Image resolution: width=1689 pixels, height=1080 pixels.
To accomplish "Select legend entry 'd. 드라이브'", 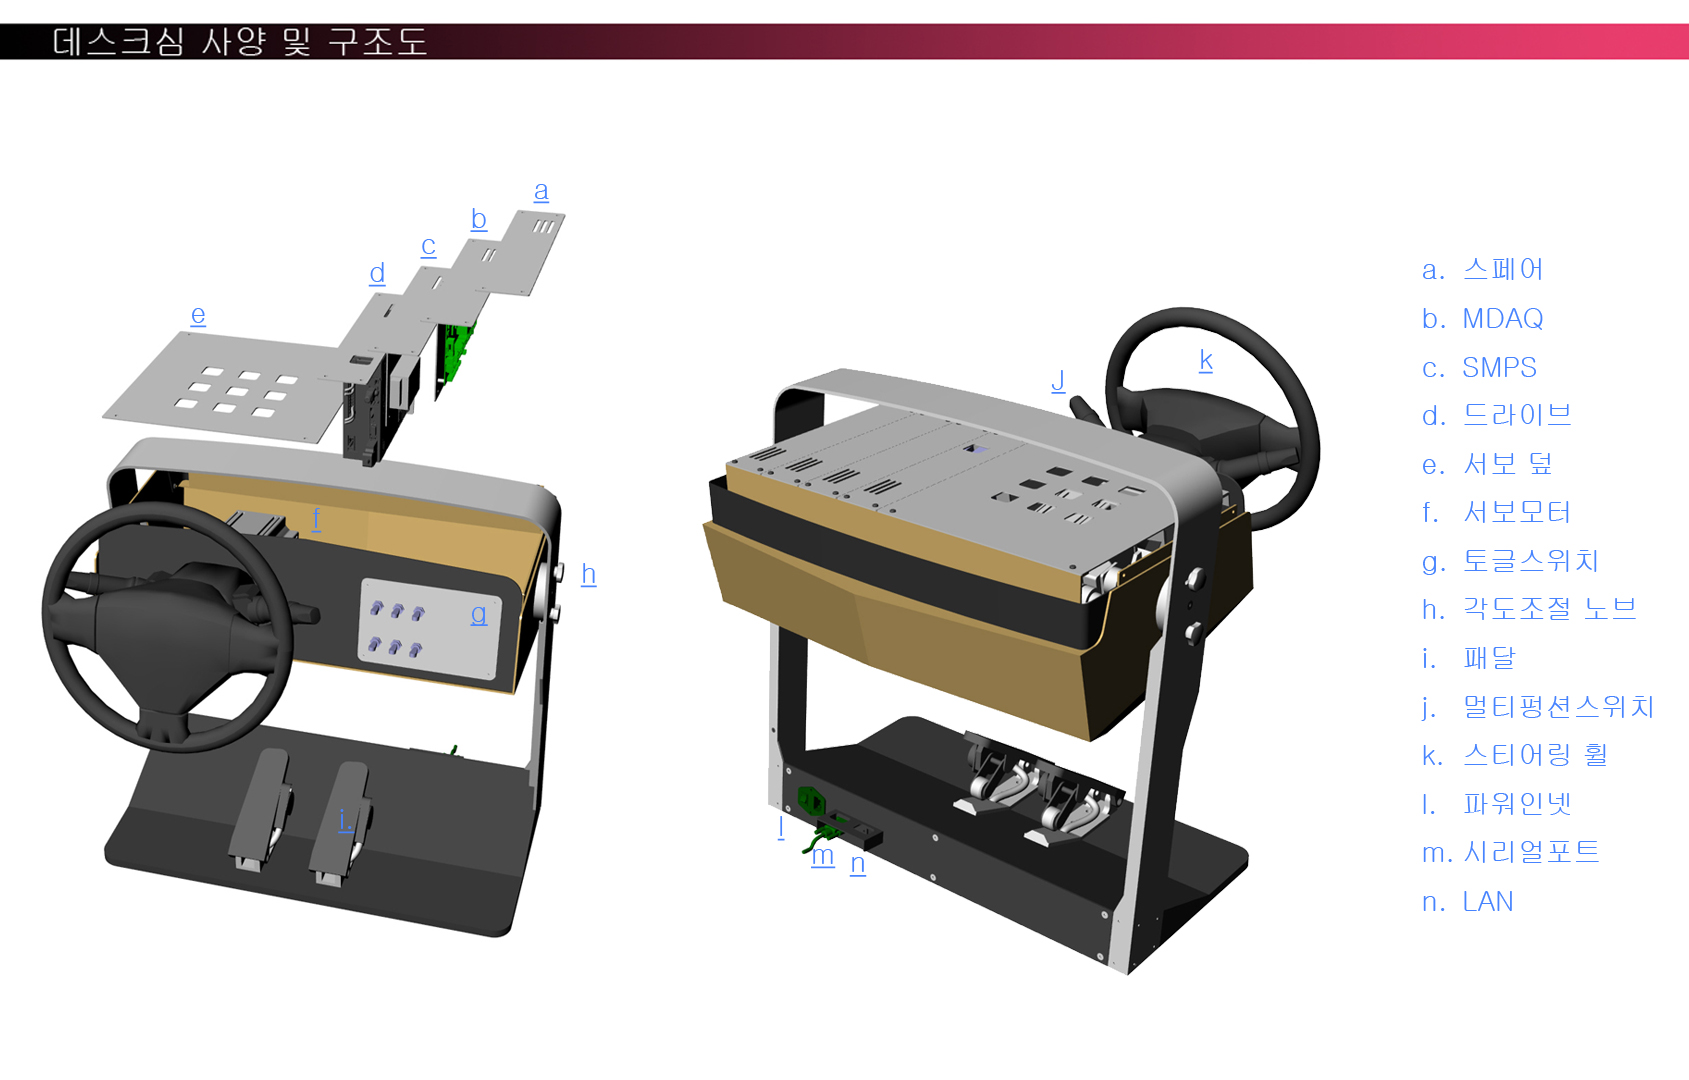I will coord(1497,415).
